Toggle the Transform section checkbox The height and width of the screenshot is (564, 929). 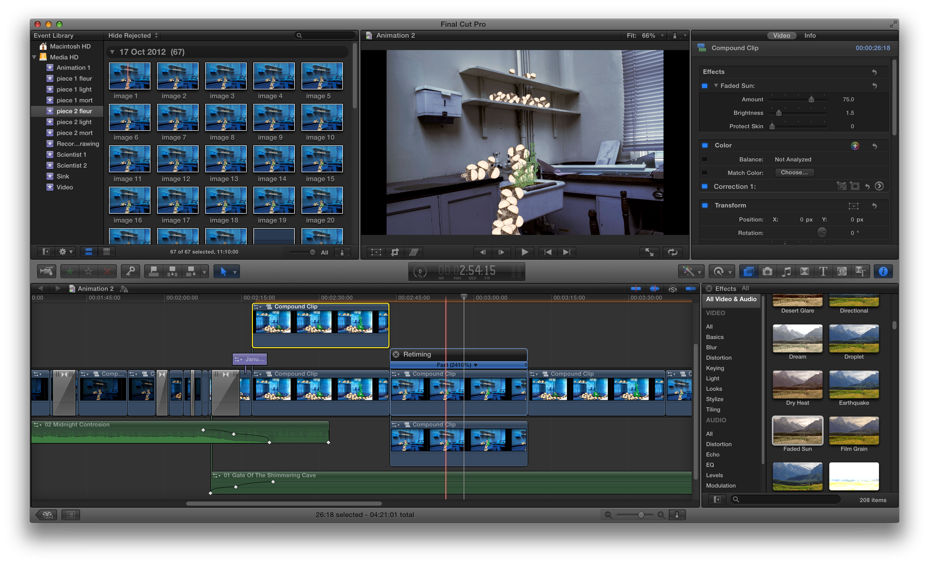[705, 205]
